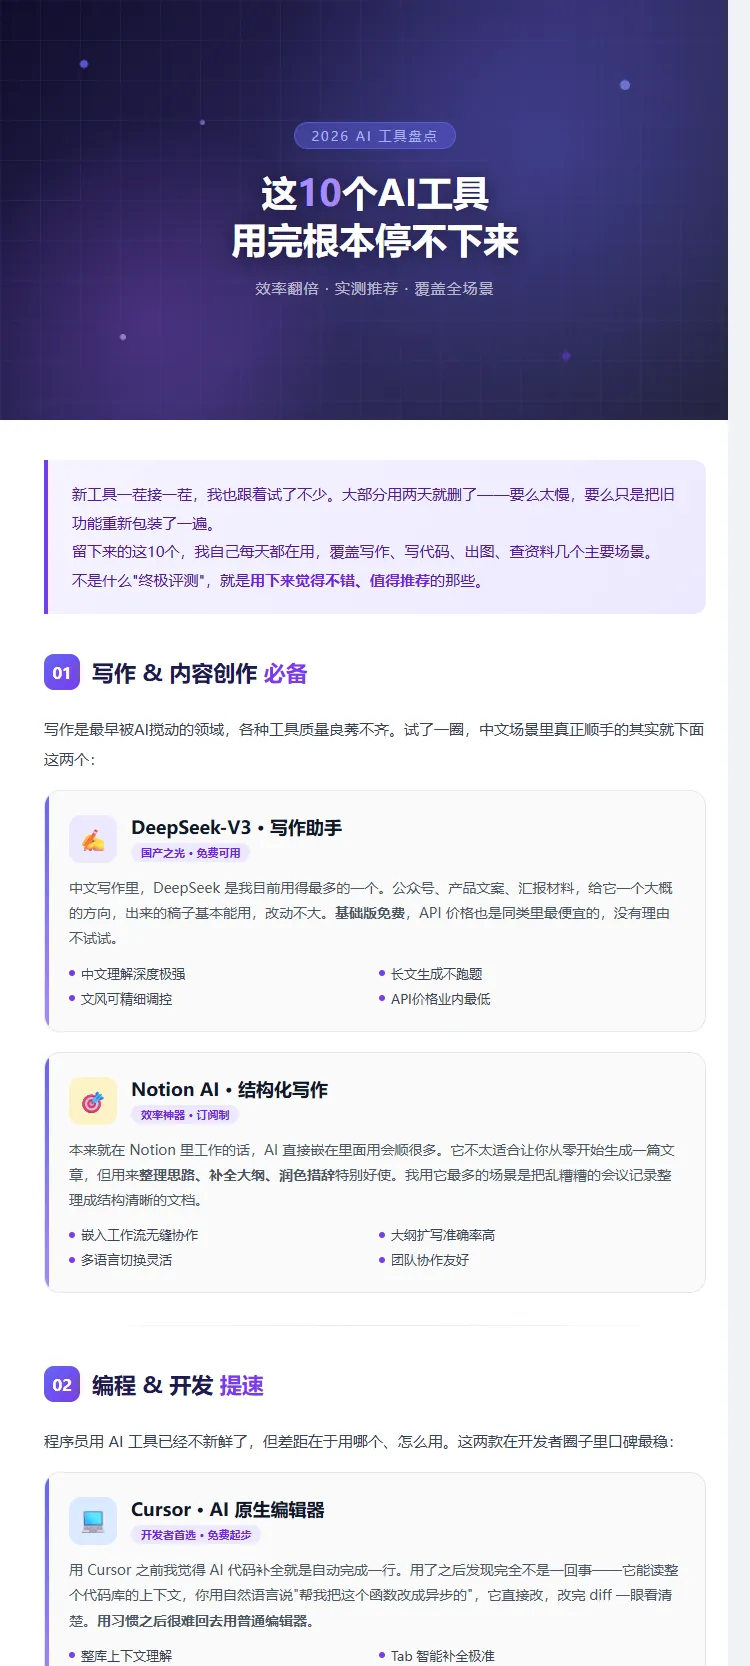The height and width of the screenshot is (1666, 750).
Task: Click the heading "编程 & 开发 提速"
Action: [178, 1385]
